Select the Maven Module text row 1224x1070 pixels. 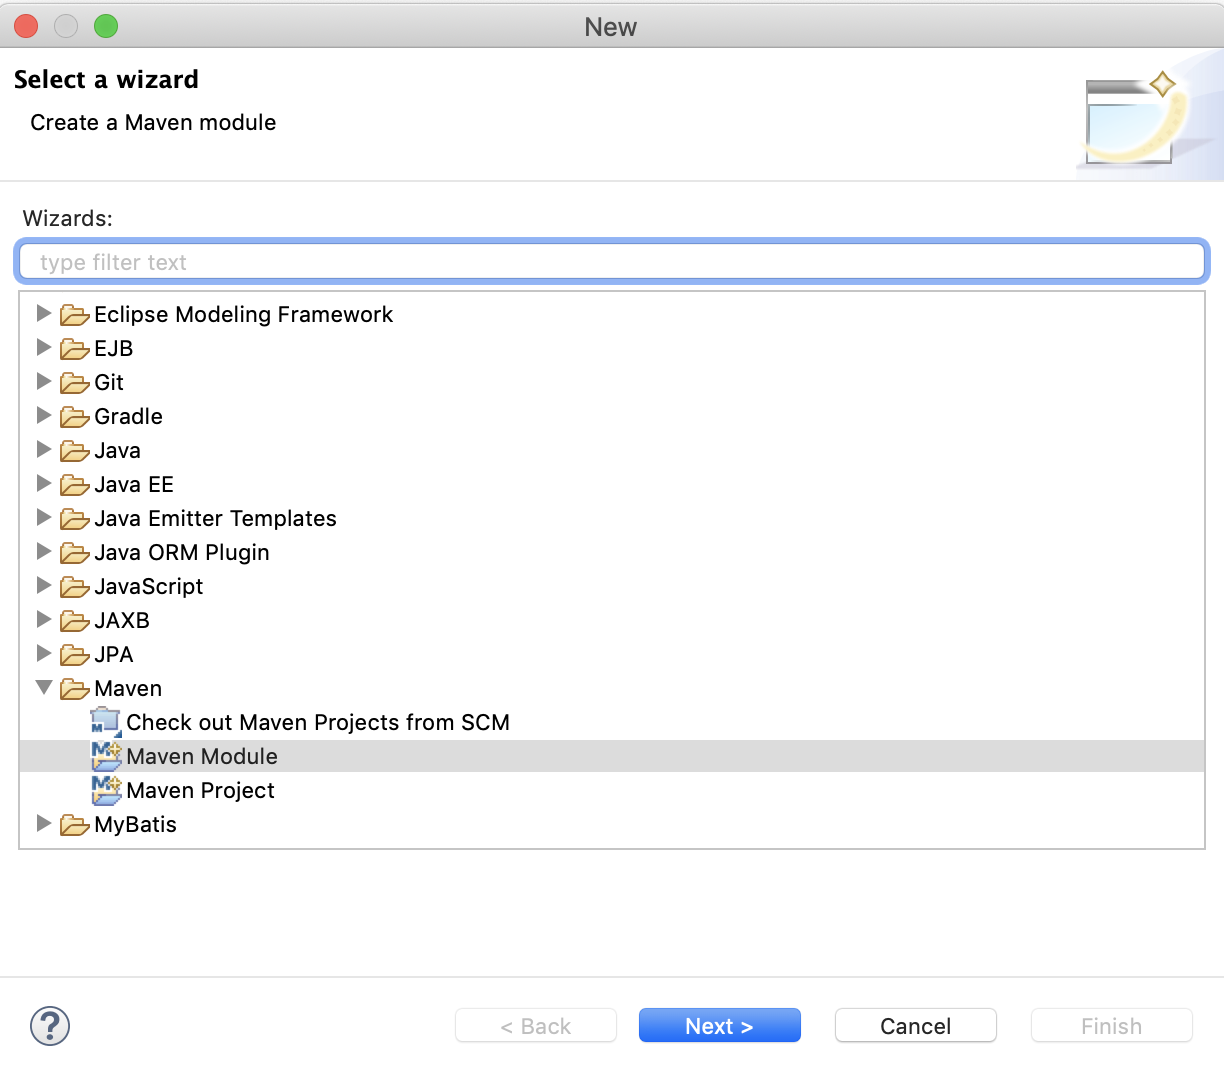[612, 756]
